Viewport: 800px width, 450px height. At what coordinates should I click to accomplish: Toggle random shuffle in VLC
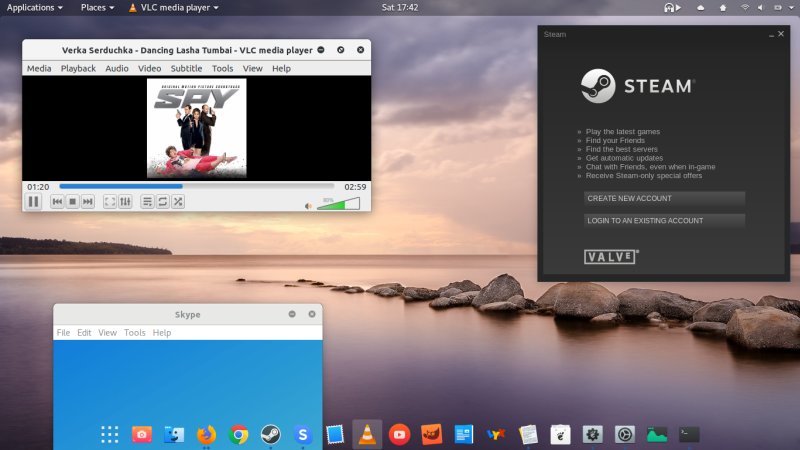(x=177, y=202)
